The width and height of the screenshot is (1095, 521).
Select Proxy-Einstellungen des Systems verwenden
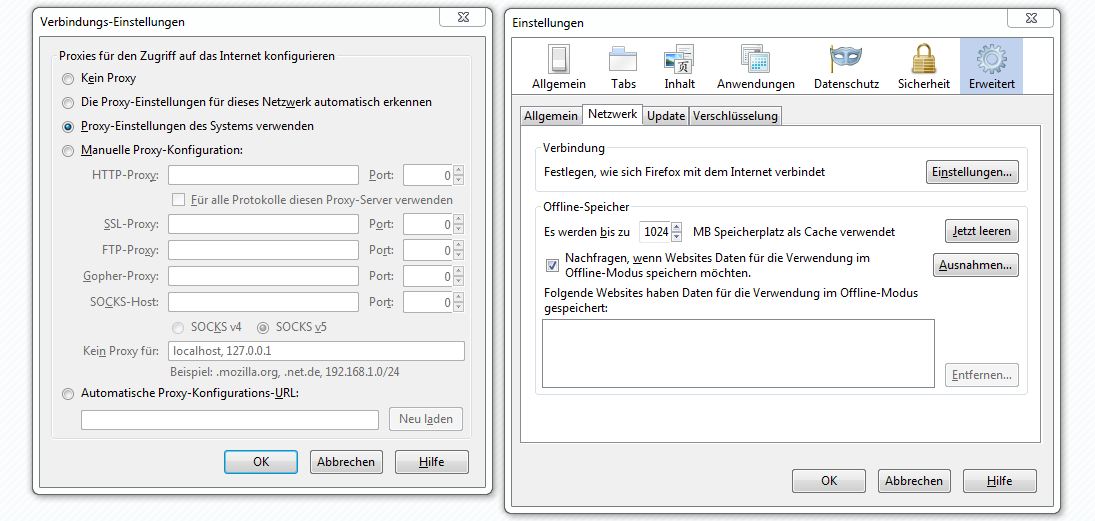68,127
